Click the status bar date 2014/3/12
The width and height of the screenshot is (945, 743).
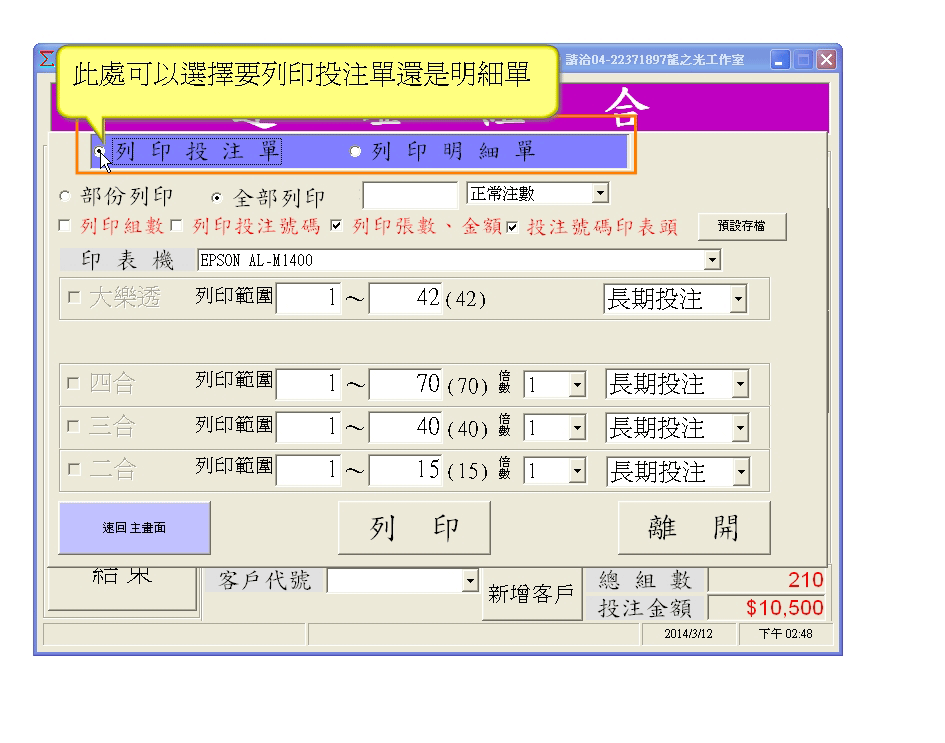coord(688,634)
